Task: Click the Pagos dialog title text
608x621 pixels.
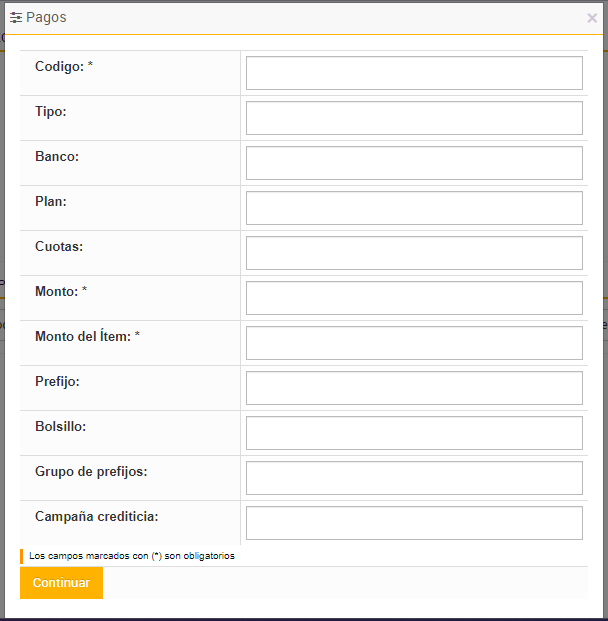Action: point(47,18)
